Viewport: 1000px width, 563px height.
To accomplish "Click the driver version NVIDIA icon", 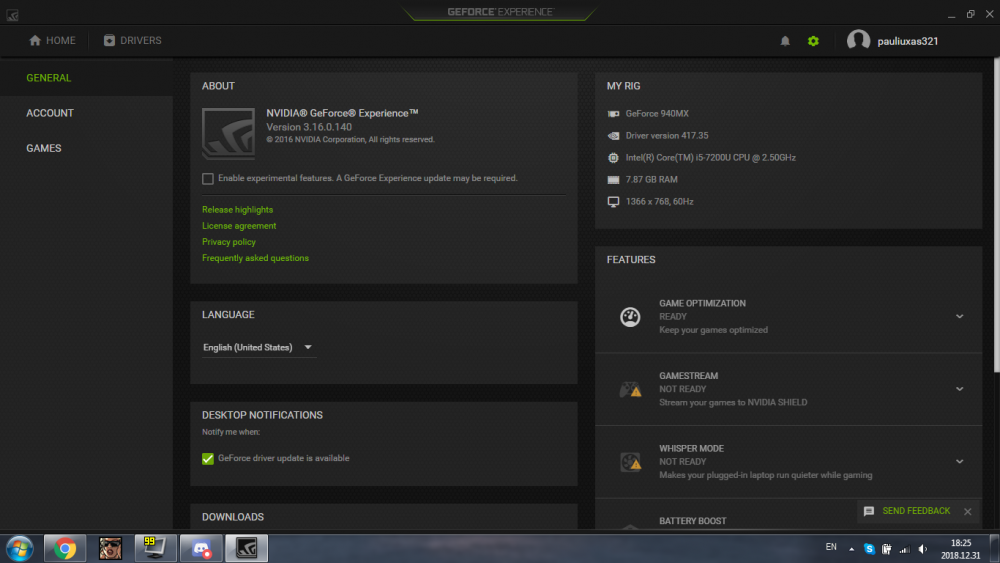I will (614, 136).
